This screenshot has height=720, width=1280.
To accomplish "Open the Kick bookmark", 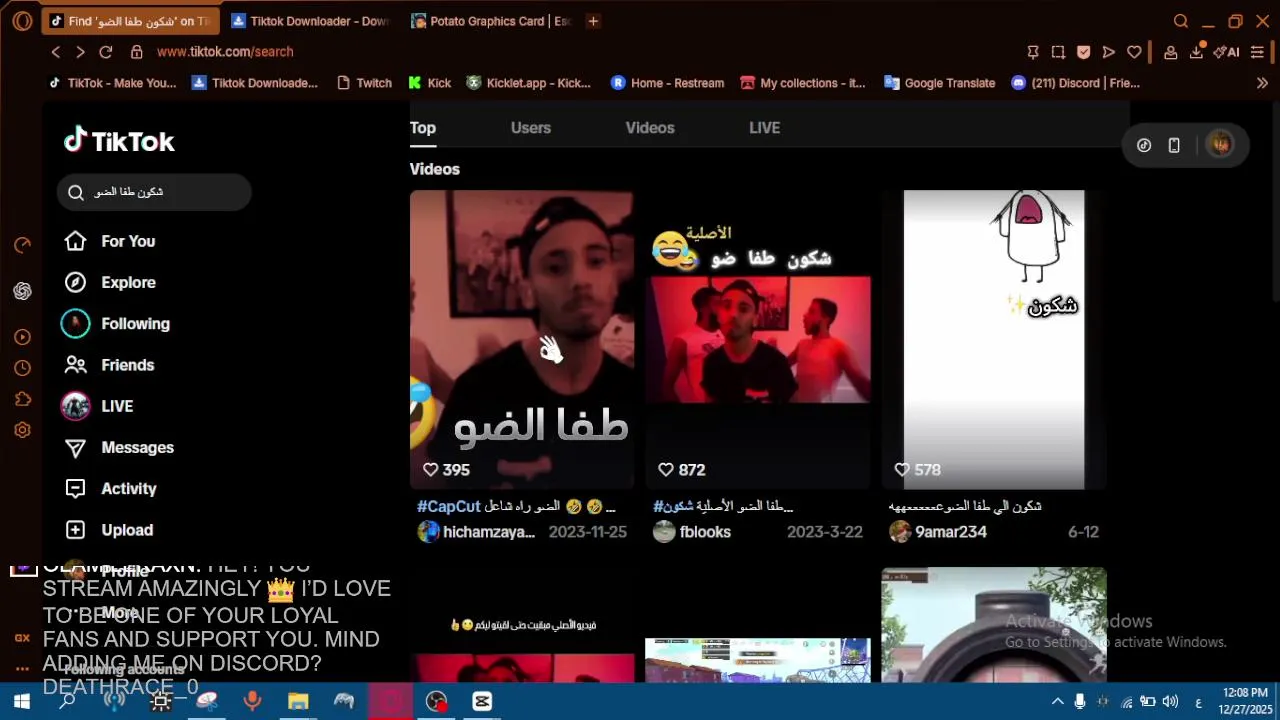I will [430, 83].
